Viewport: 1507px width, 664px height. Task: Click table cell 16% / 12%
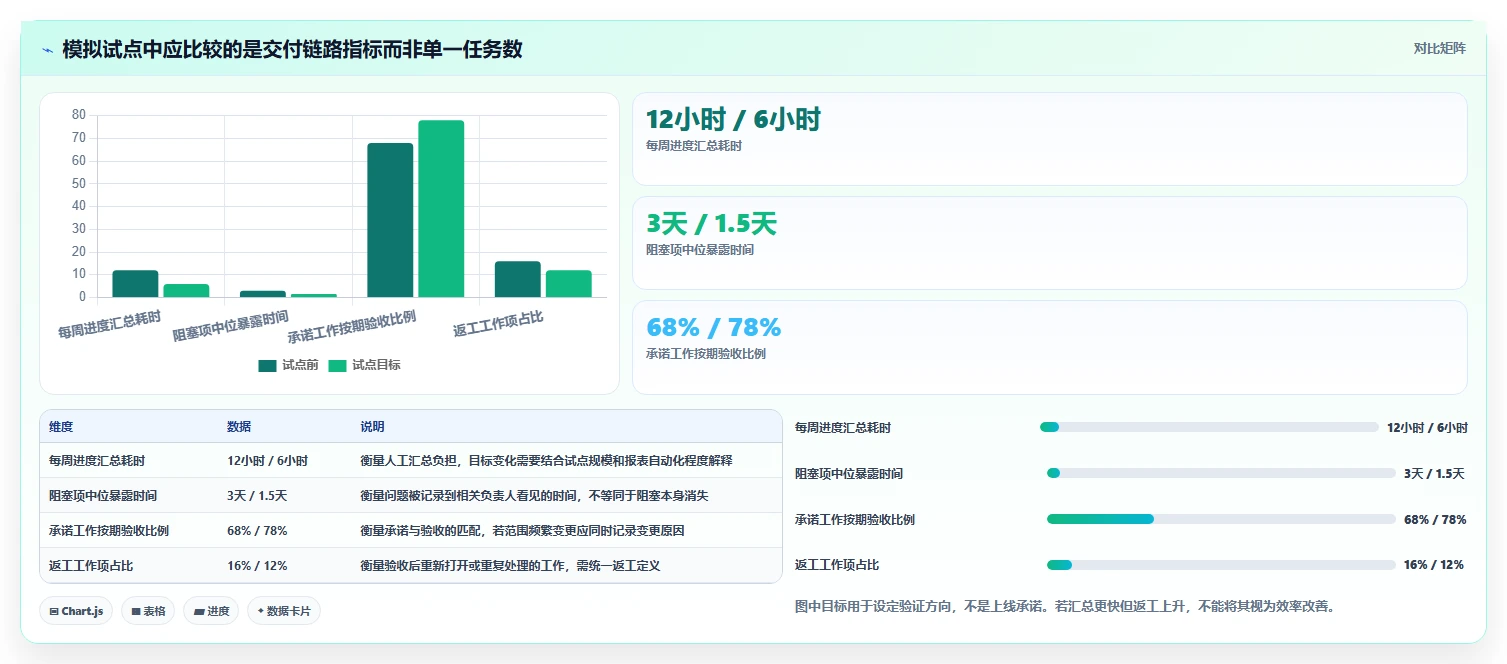click(257, 566)
